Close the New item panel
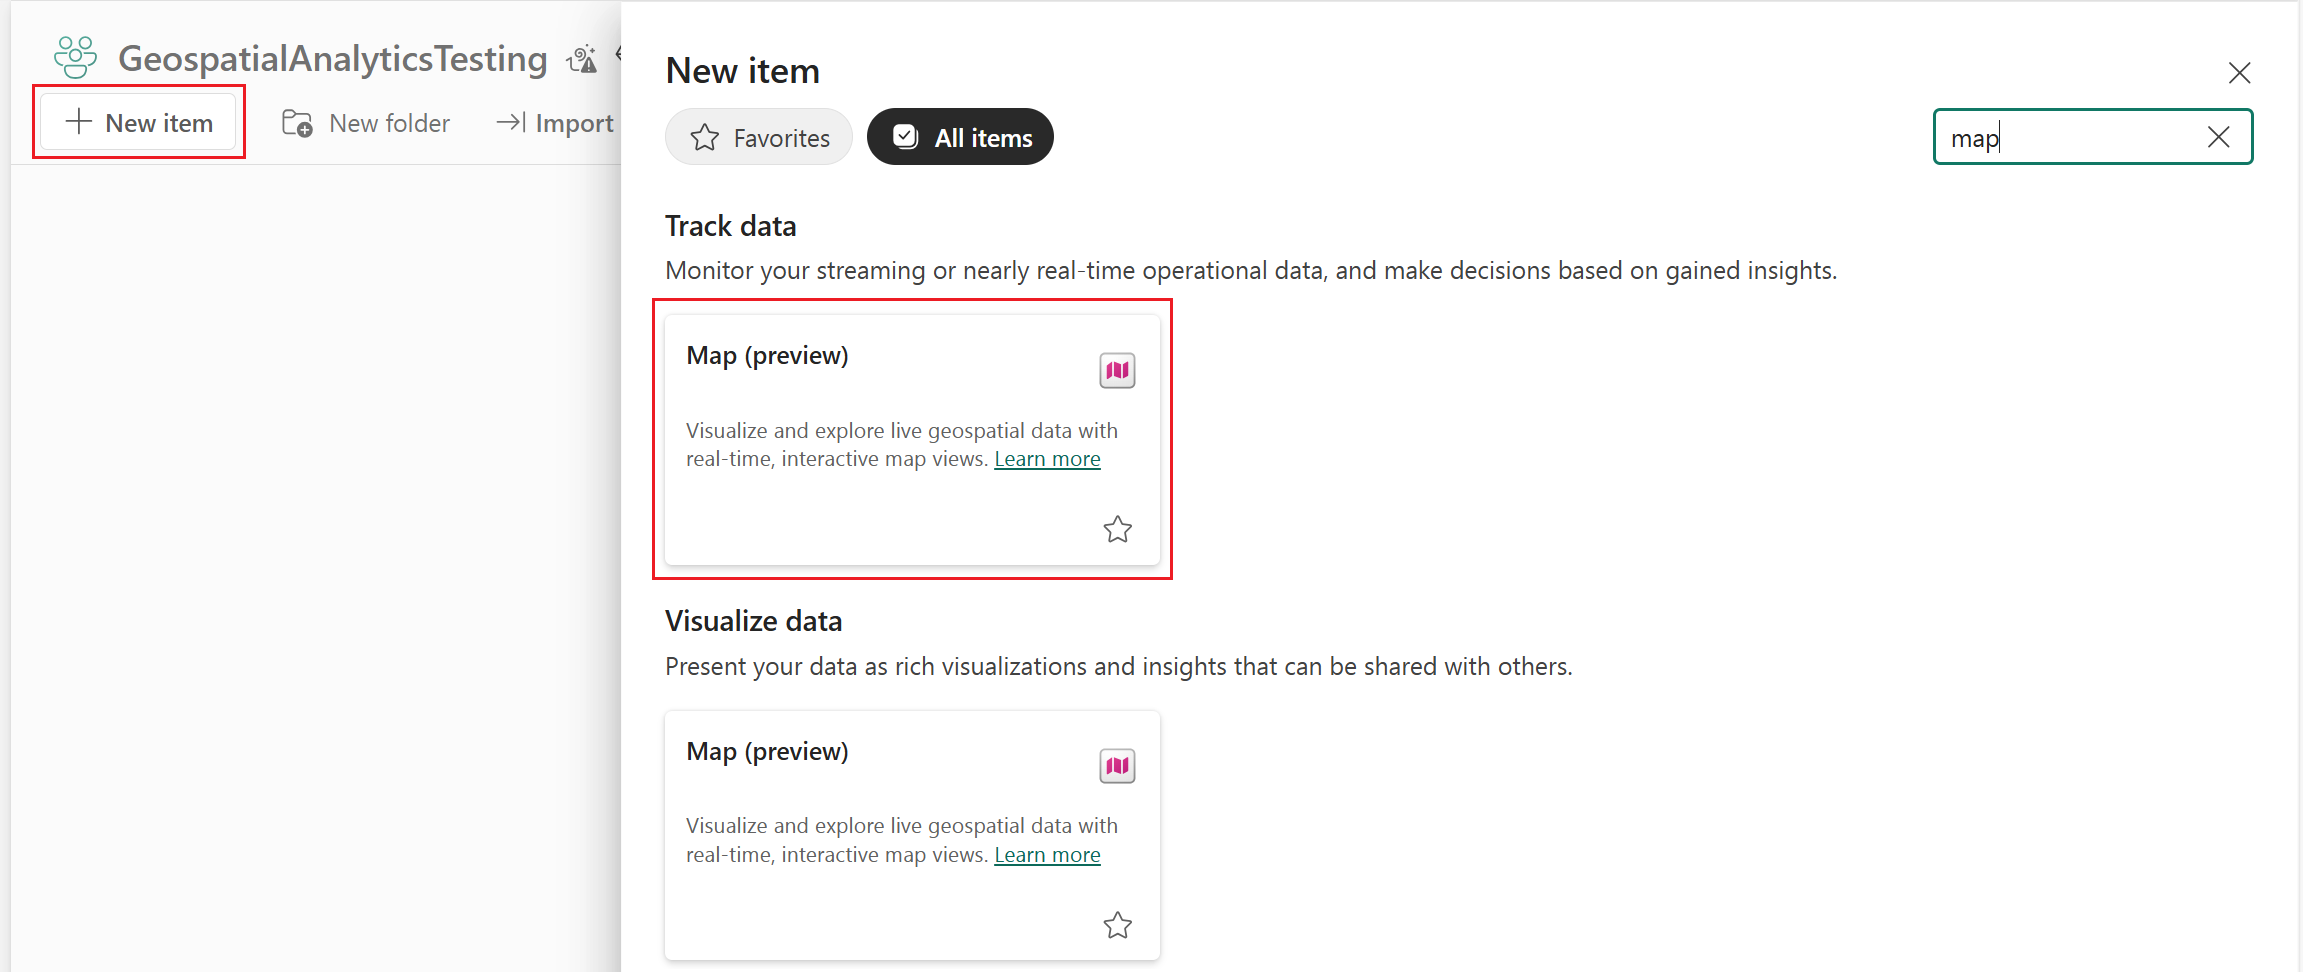This screenshot has width=2303, height=972. [2239, 73]
